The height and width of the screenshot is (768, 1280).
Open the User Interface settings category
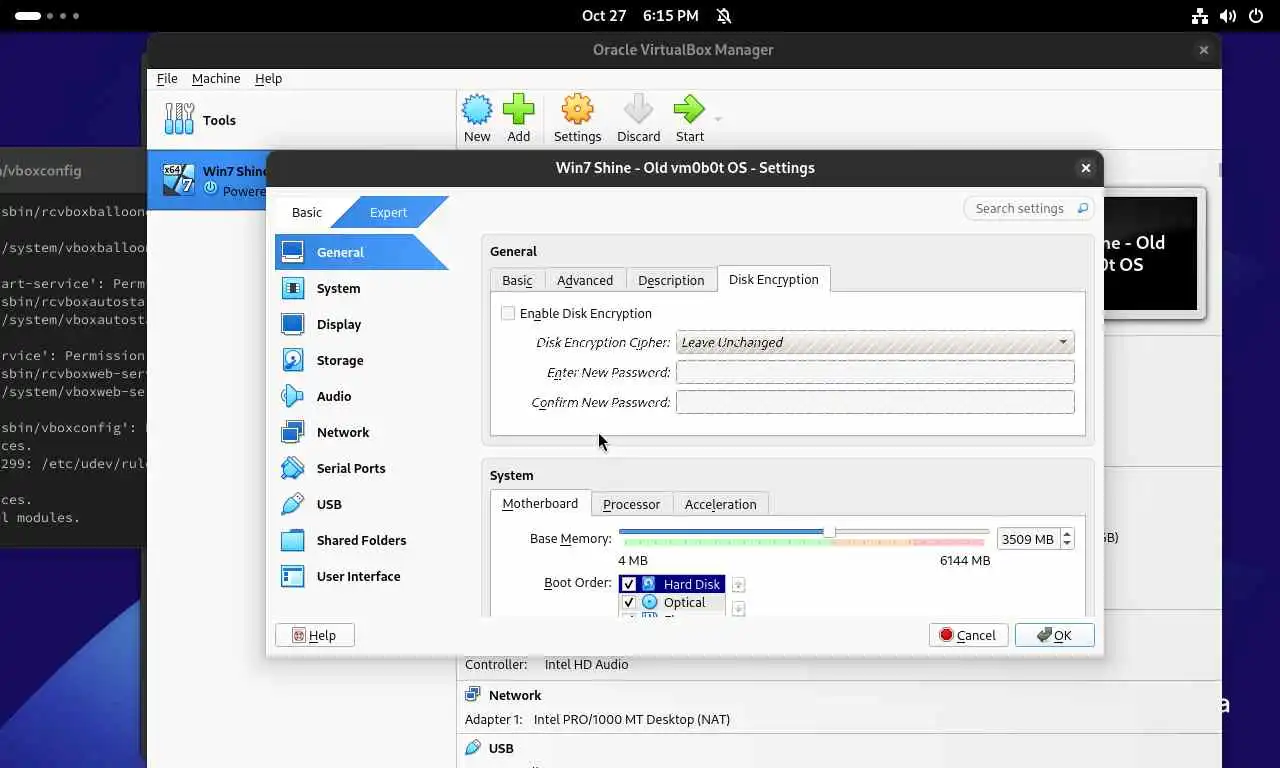(362, 576)
